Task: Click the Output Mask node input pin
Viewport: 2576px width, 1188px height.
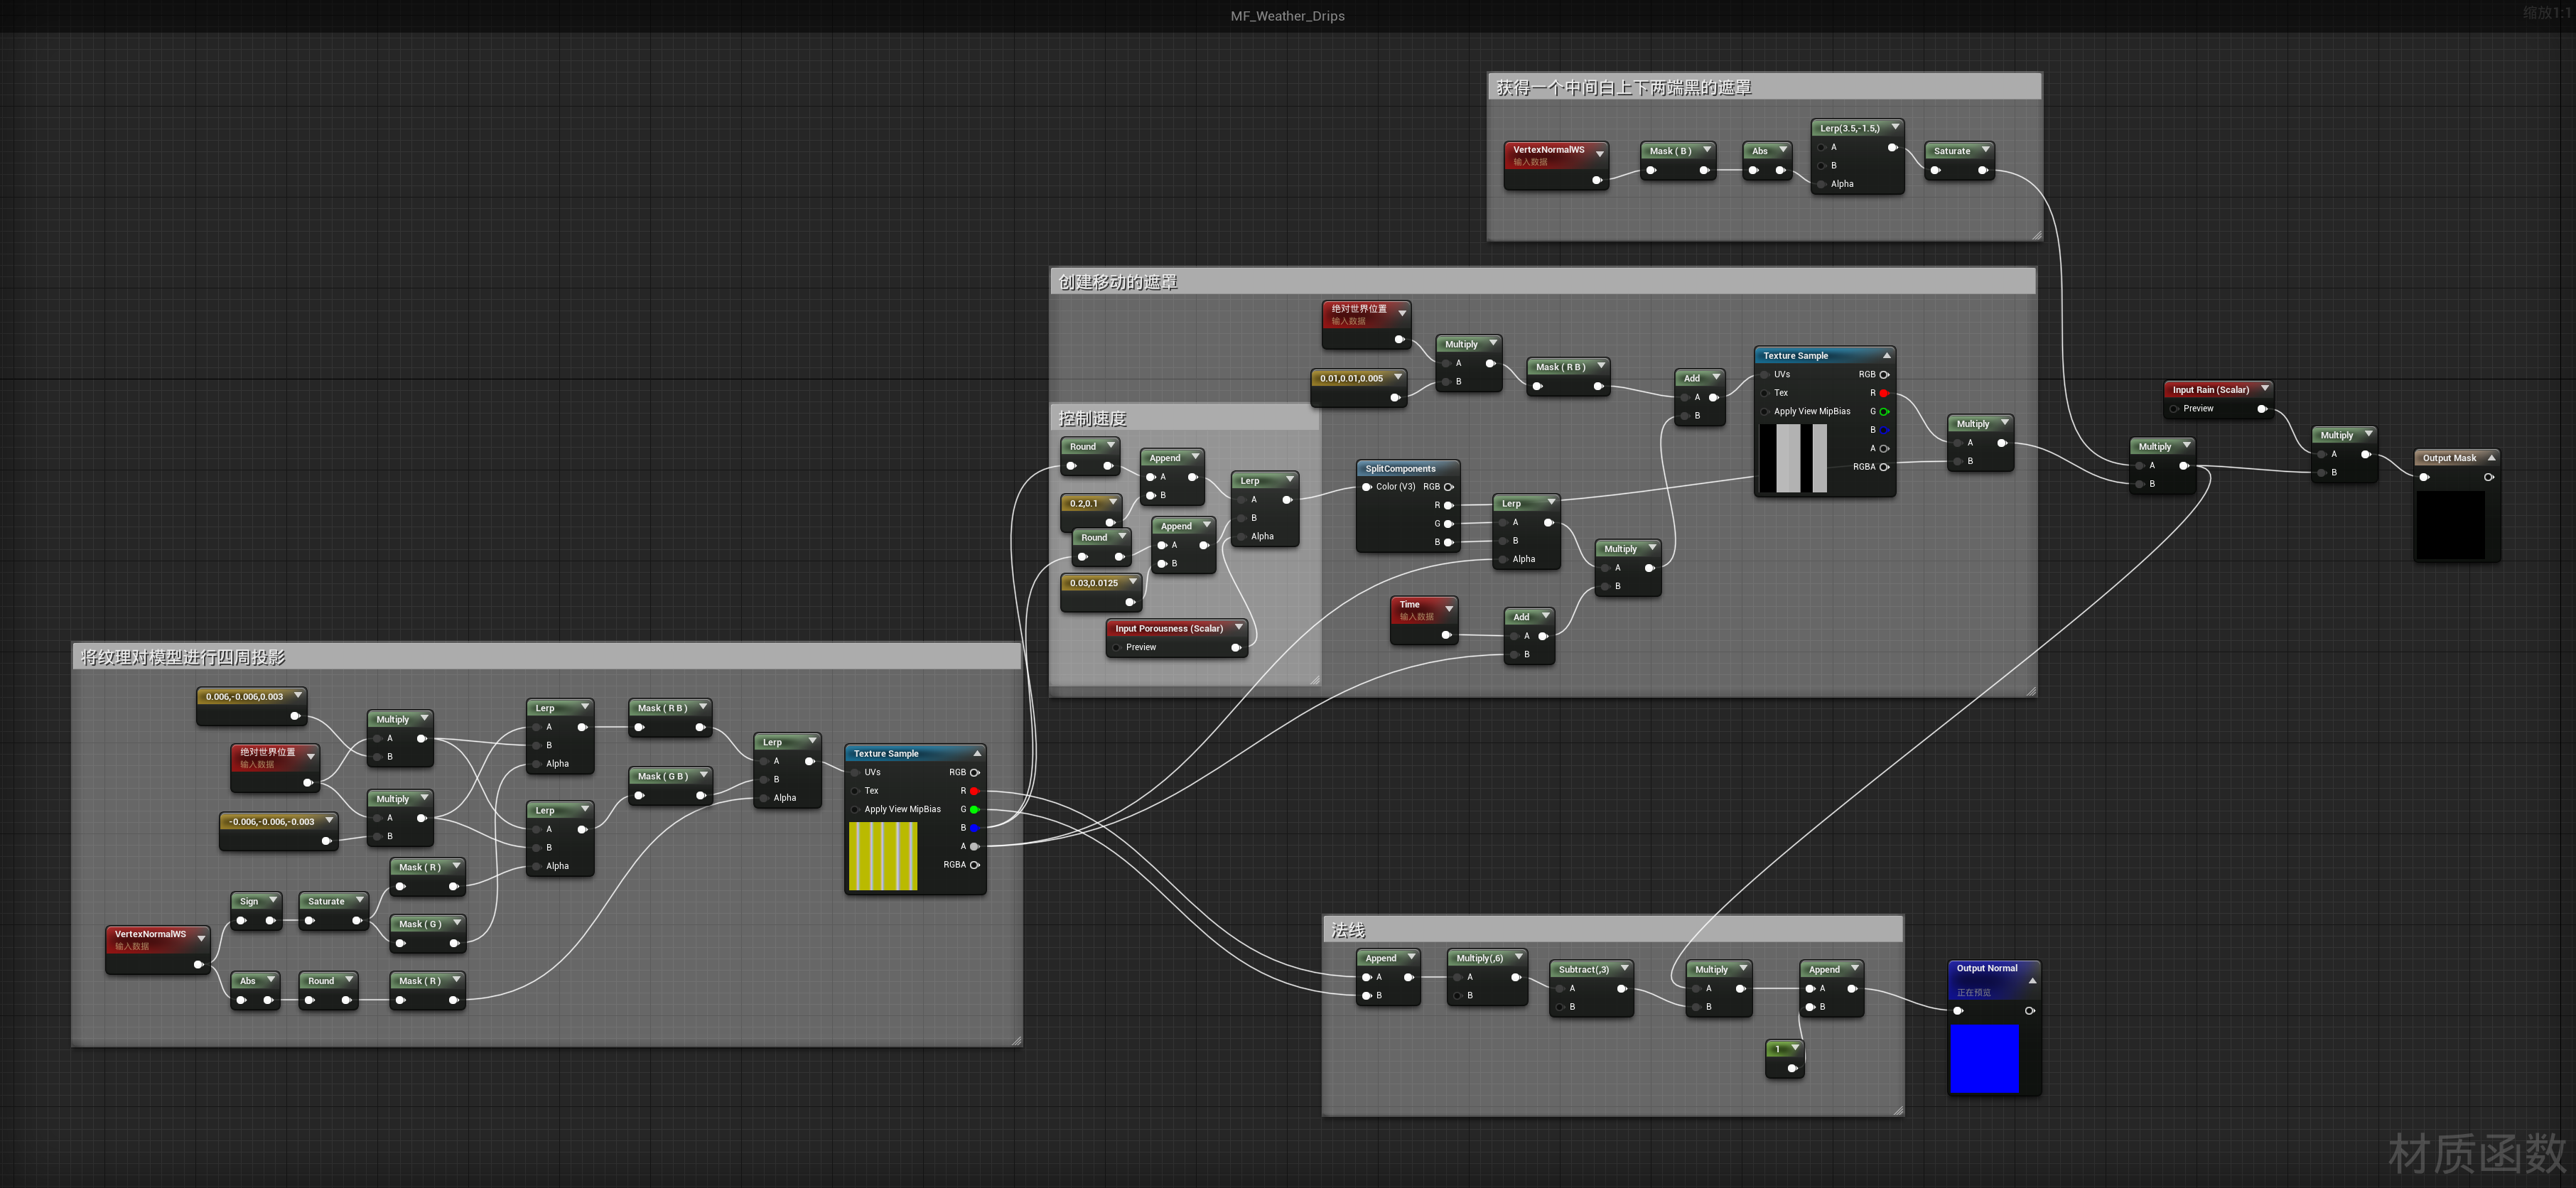Action: (2424, 477)
